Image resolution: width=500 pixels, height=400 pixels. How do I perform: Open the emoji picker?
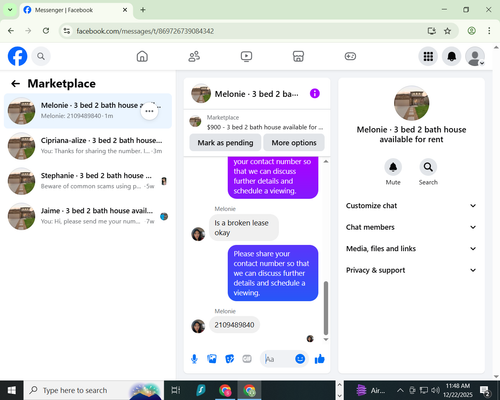point(300,359)
